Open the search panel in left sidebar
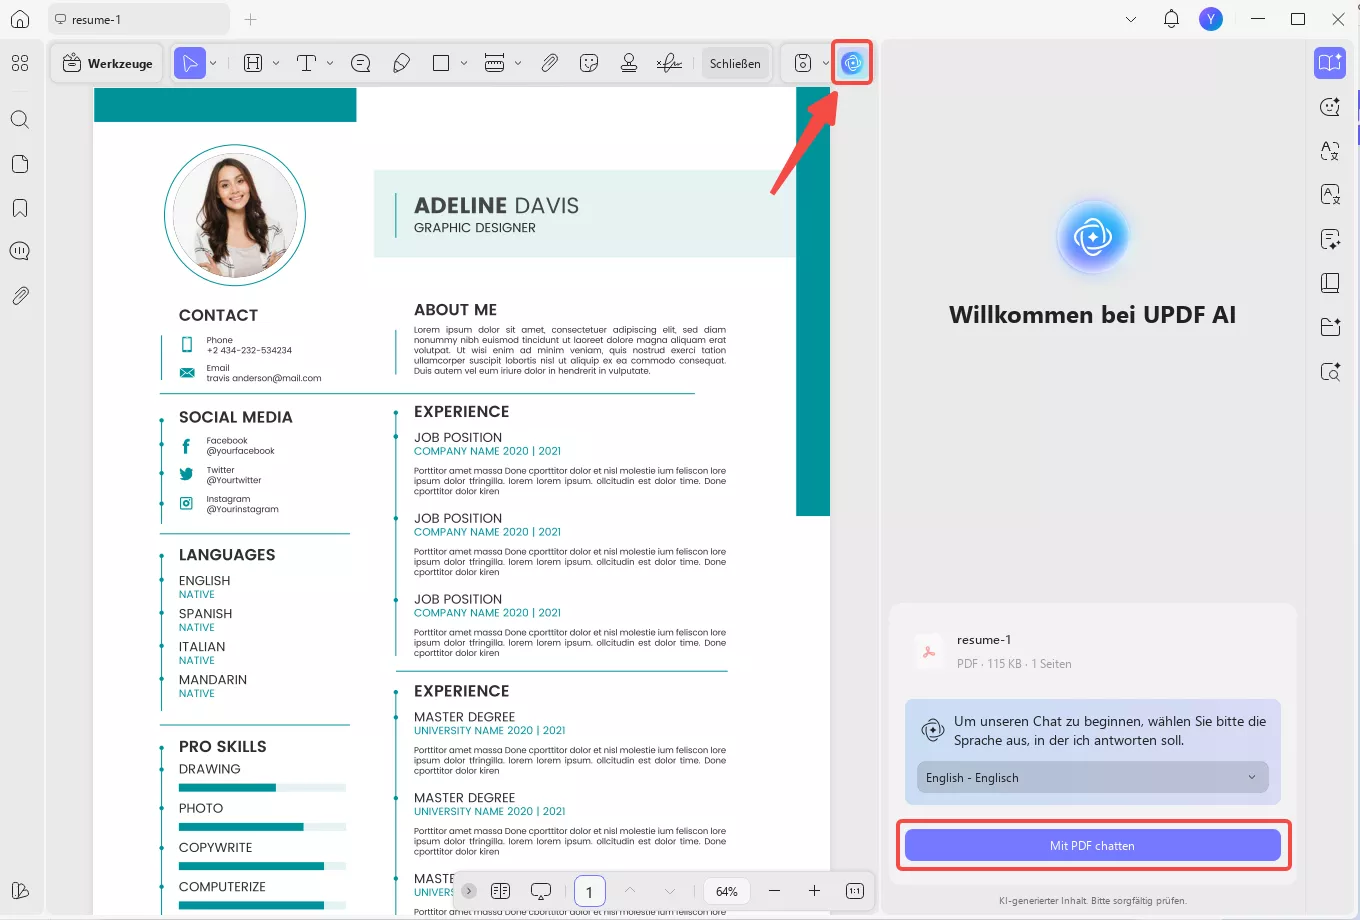The width and height of the screenshot is (1360, 920). click(x=20, y=120)
